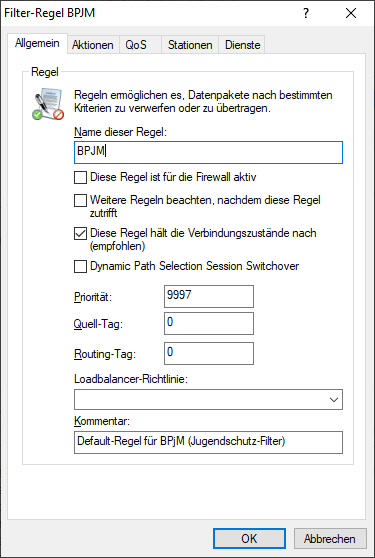Click the Quell-Tag input field
375x558 pixels.
[209, 323]
